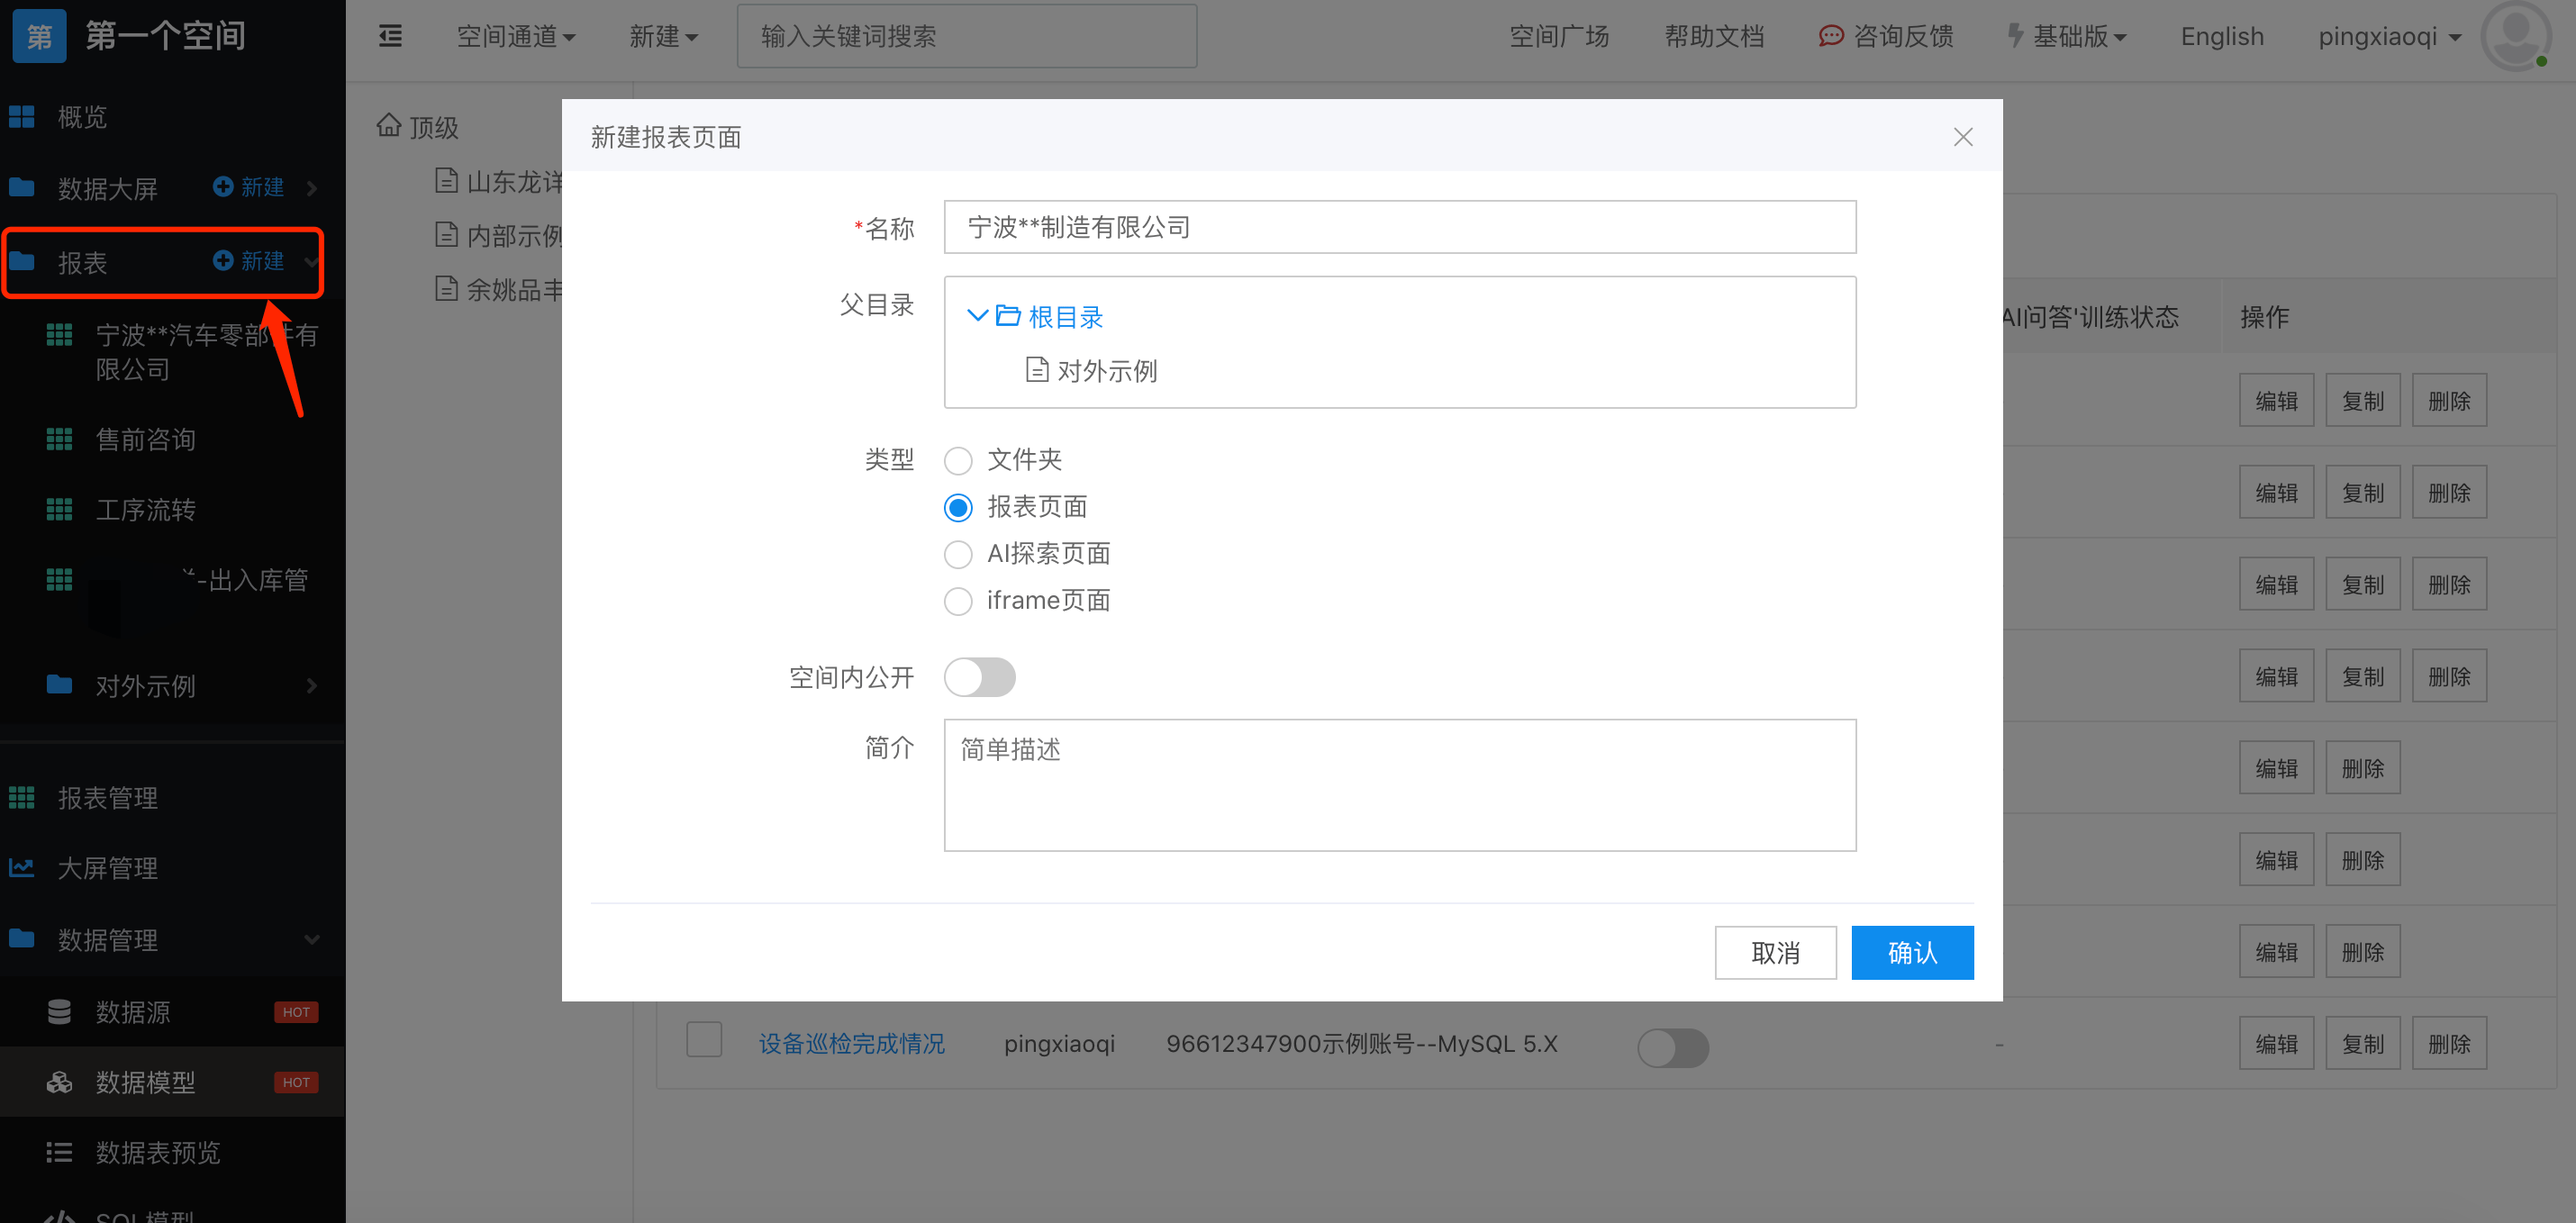Select 对外示例 in parent directory tree

point(1106,371)
